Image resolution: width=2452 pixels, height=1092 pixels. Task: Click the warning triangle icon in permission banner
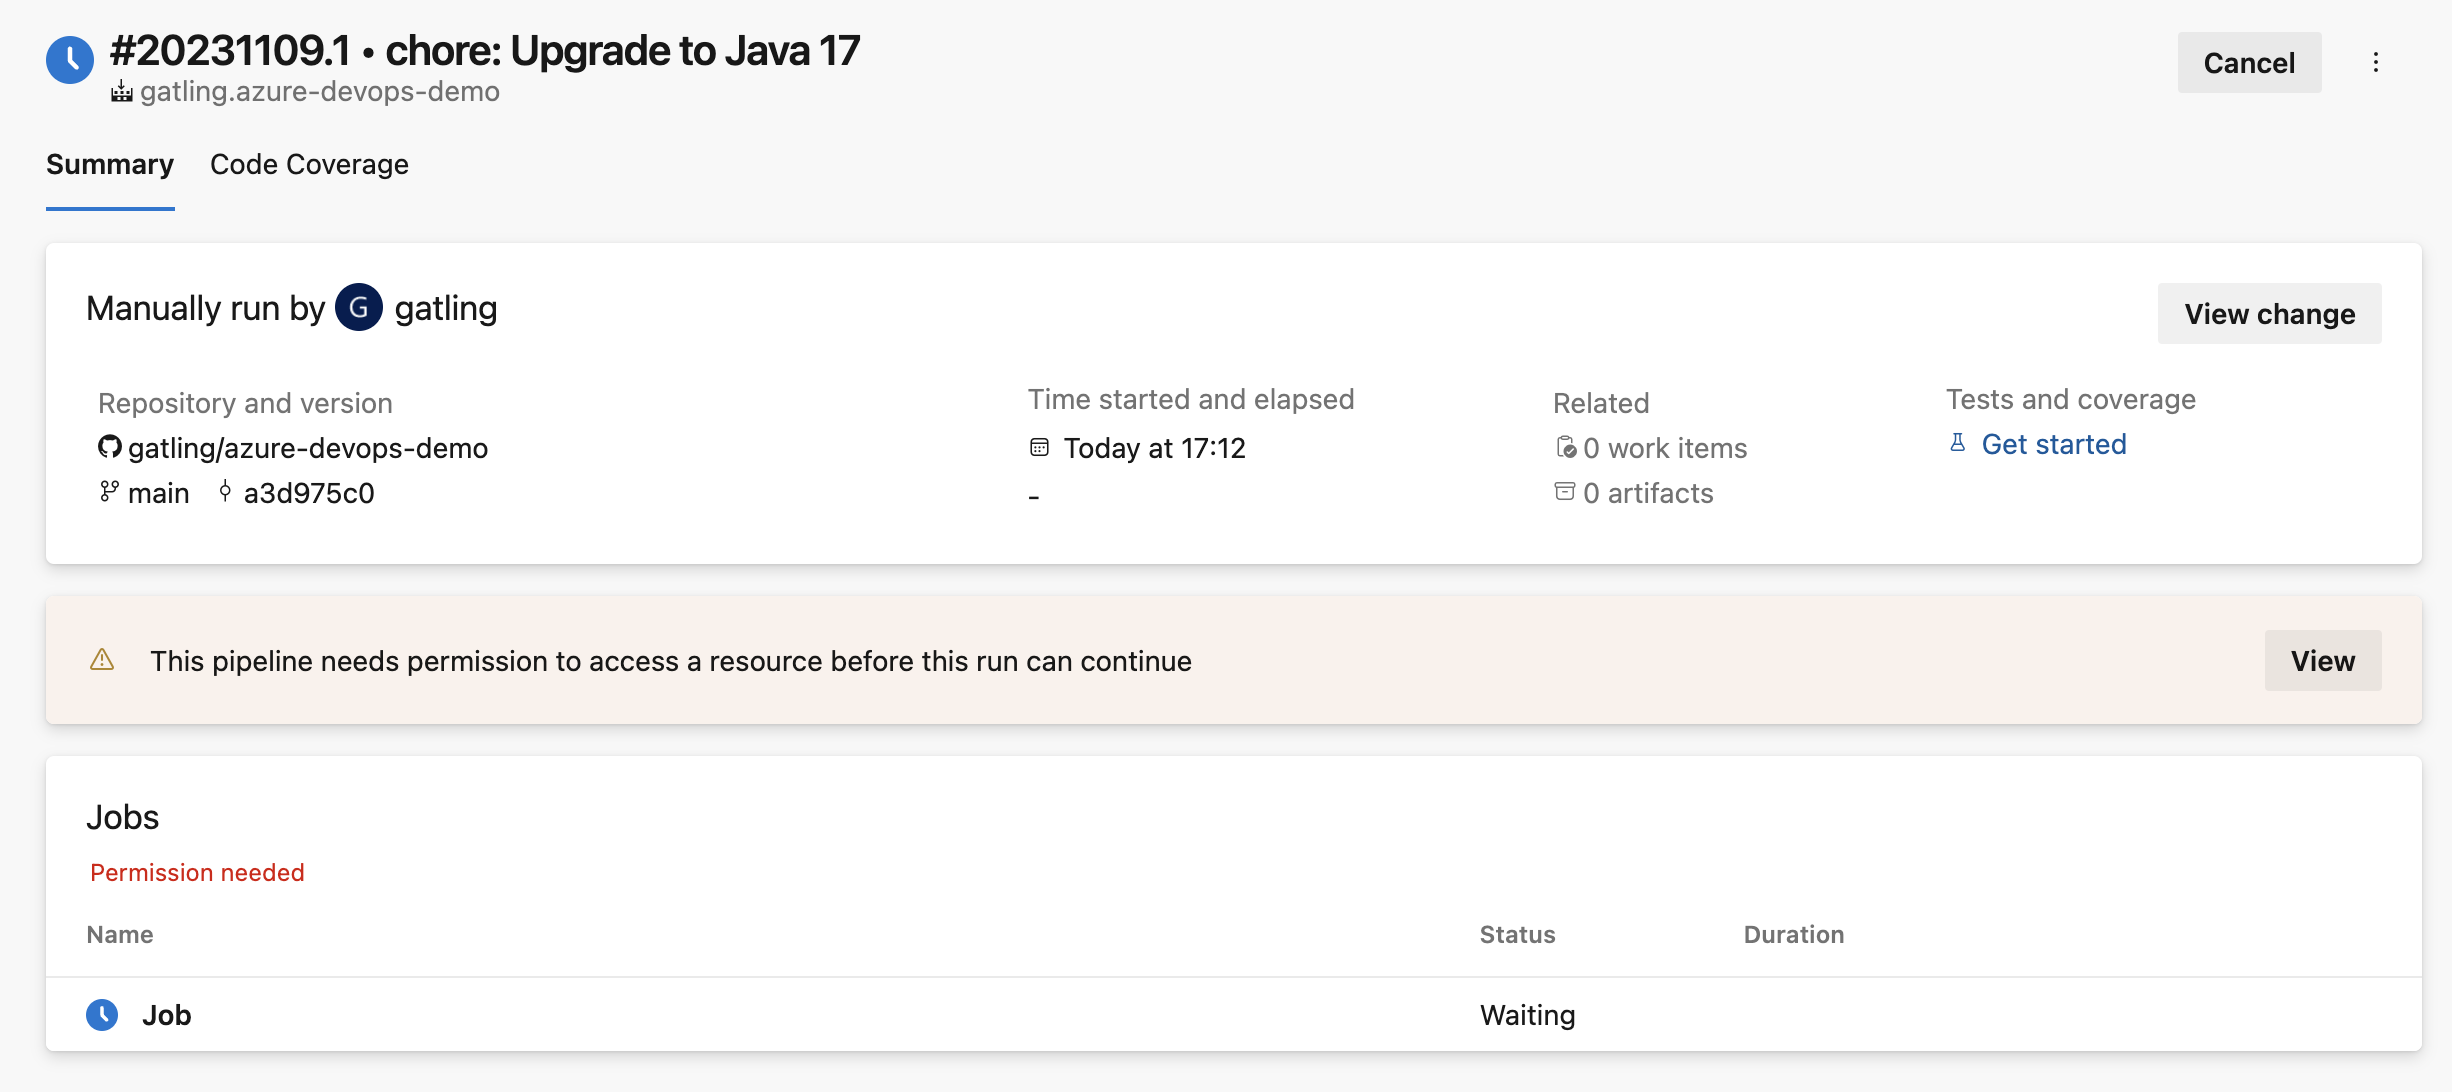point(102,660)
